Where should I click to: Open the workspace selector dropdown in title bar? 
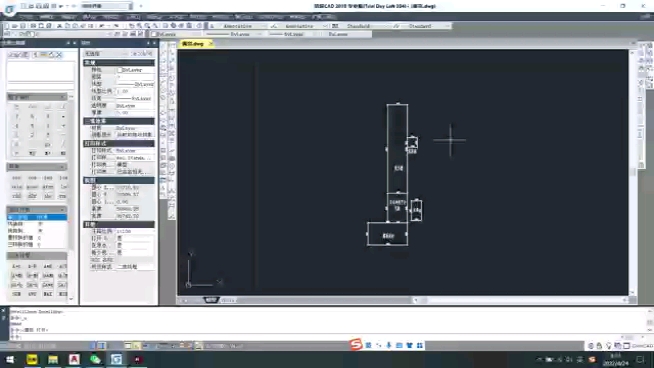pos(107,6)
